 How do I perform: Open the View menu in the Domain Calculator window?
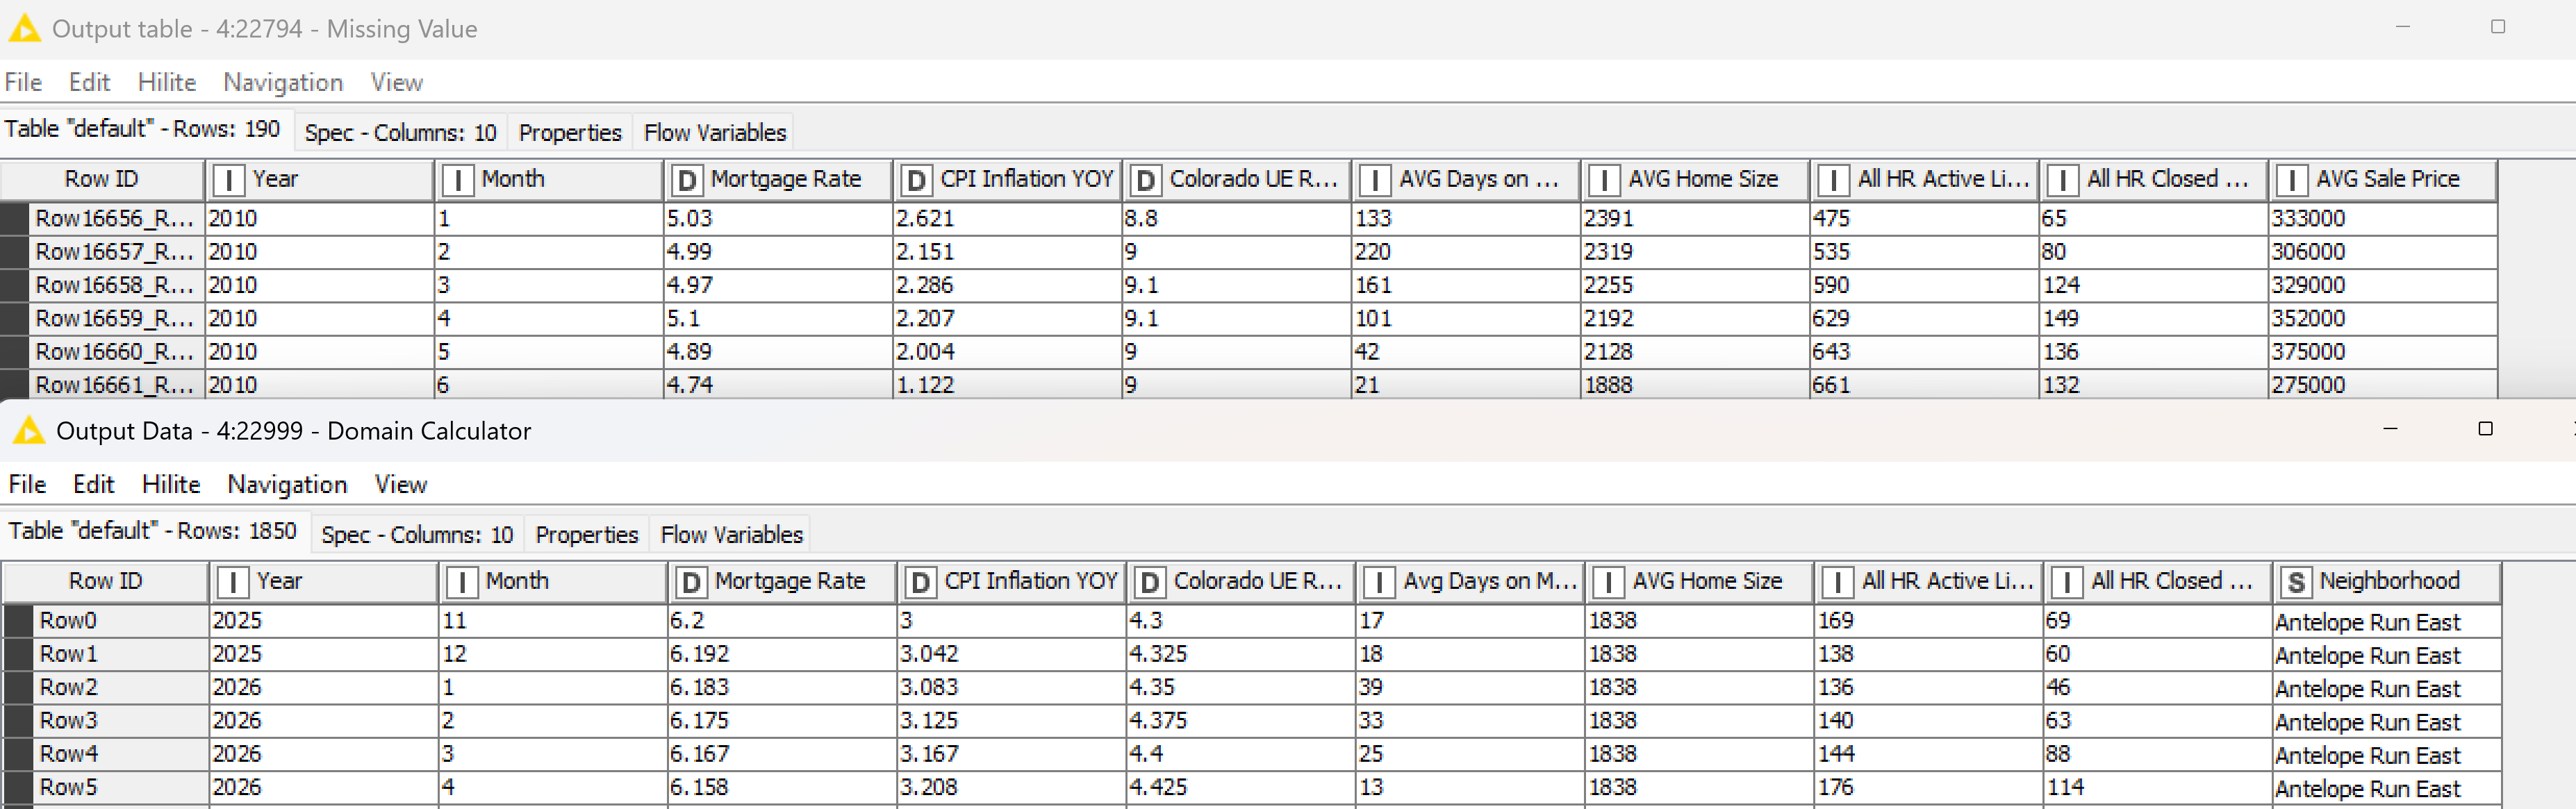tap(401, 484)
